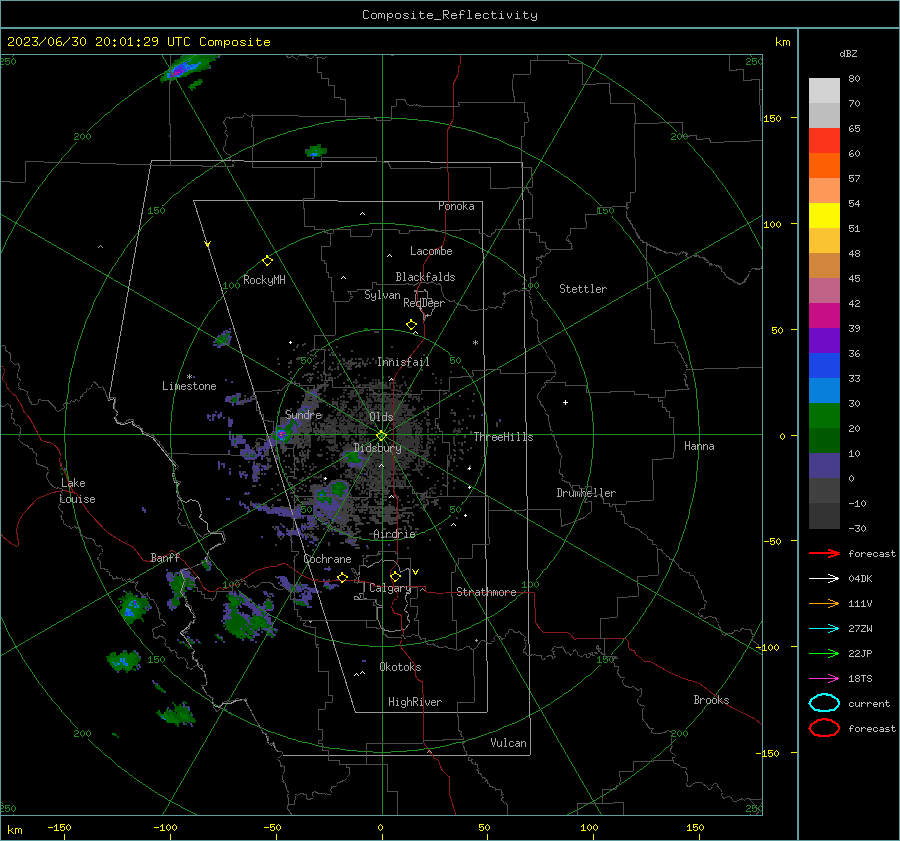Image resolution: width=900 pixels, height=841 pixels.
Task: Select the orange 111V arrow icon
Action: [824, 603]
